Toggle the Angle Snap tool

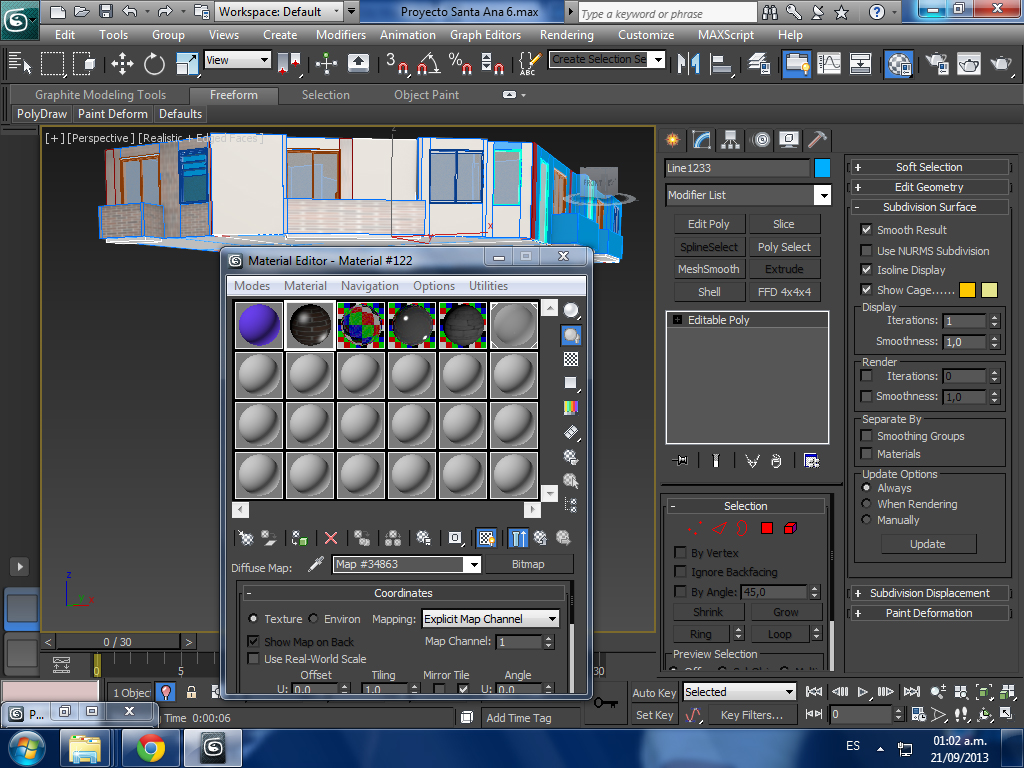point(428,63)
